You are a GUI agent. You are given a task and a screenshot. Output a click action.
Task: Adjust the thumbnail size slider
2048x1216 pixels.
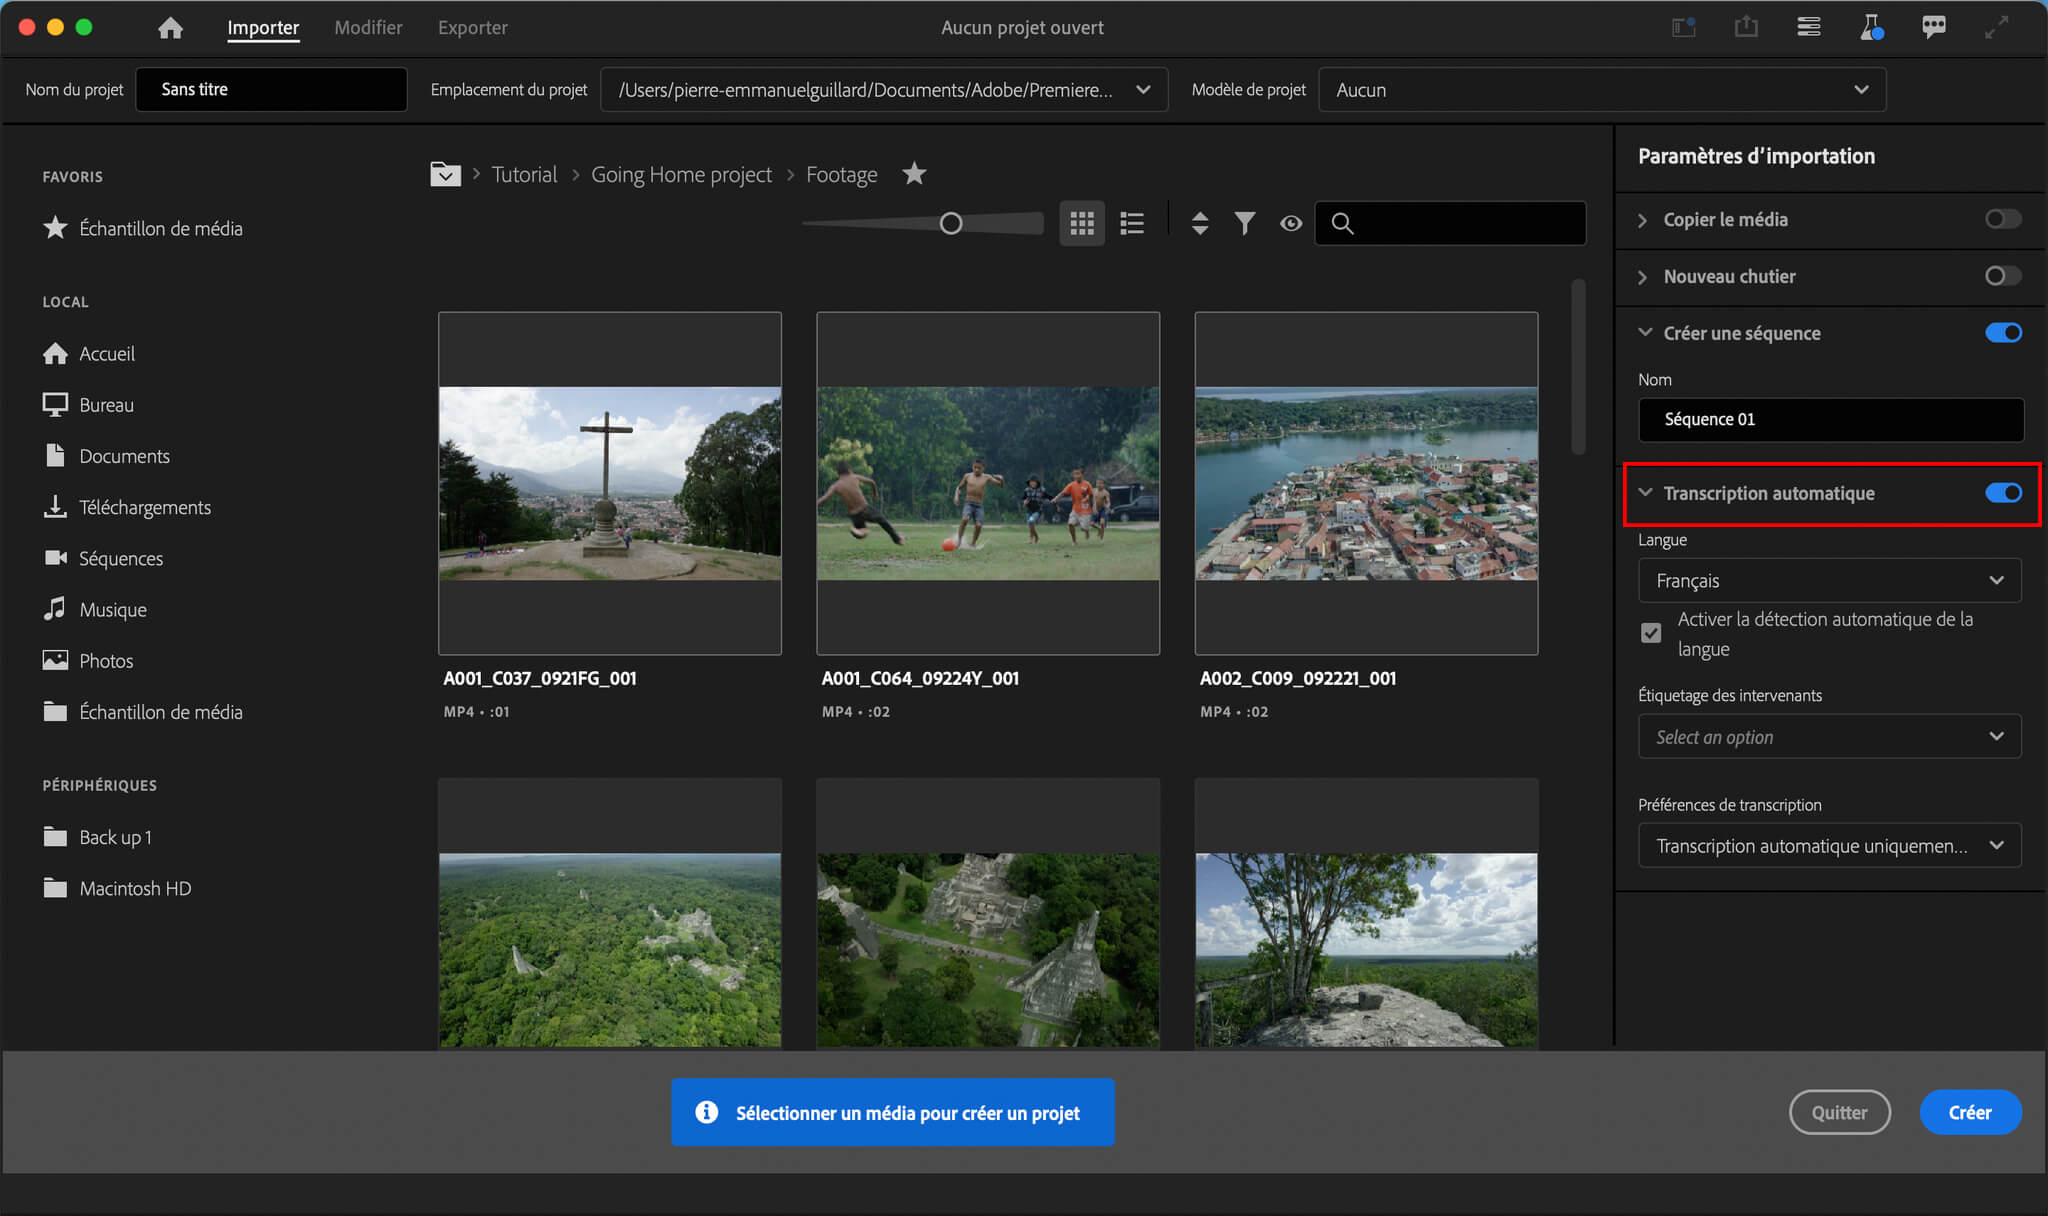(x=950, y=223)
